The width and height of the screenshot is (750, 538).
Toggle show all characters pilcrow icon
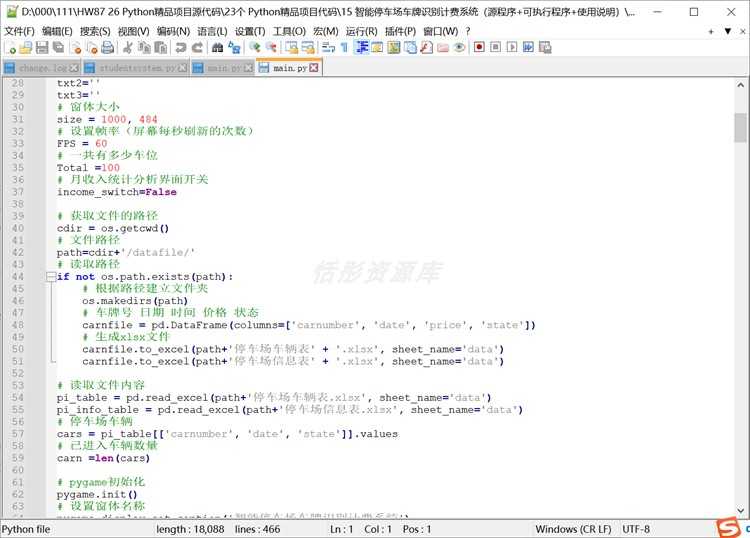(x=344, y=47)
